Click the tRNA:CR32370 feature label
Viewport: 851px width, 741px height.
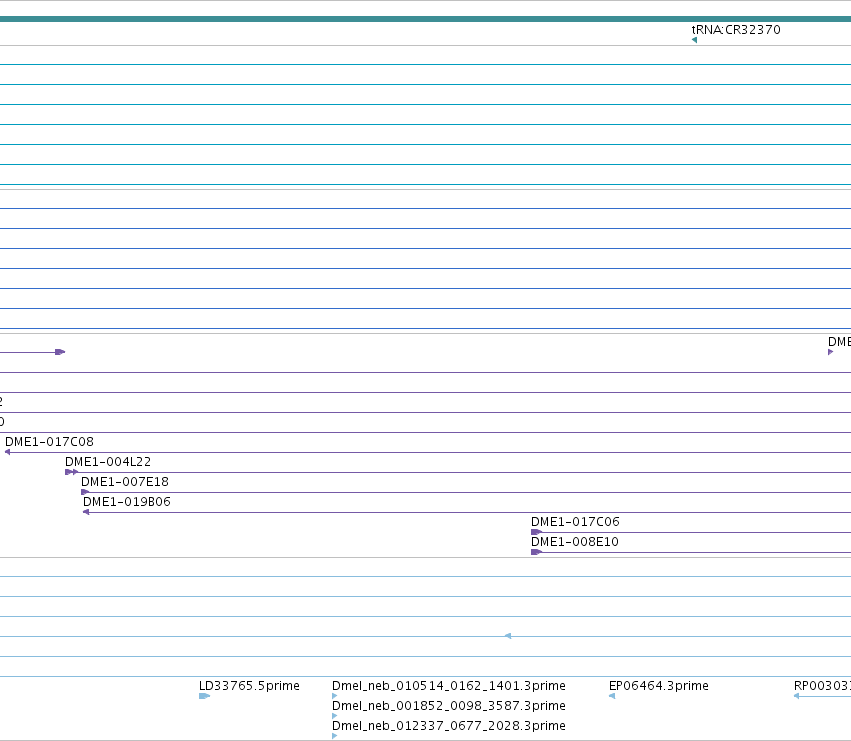[x=736, y=29]
